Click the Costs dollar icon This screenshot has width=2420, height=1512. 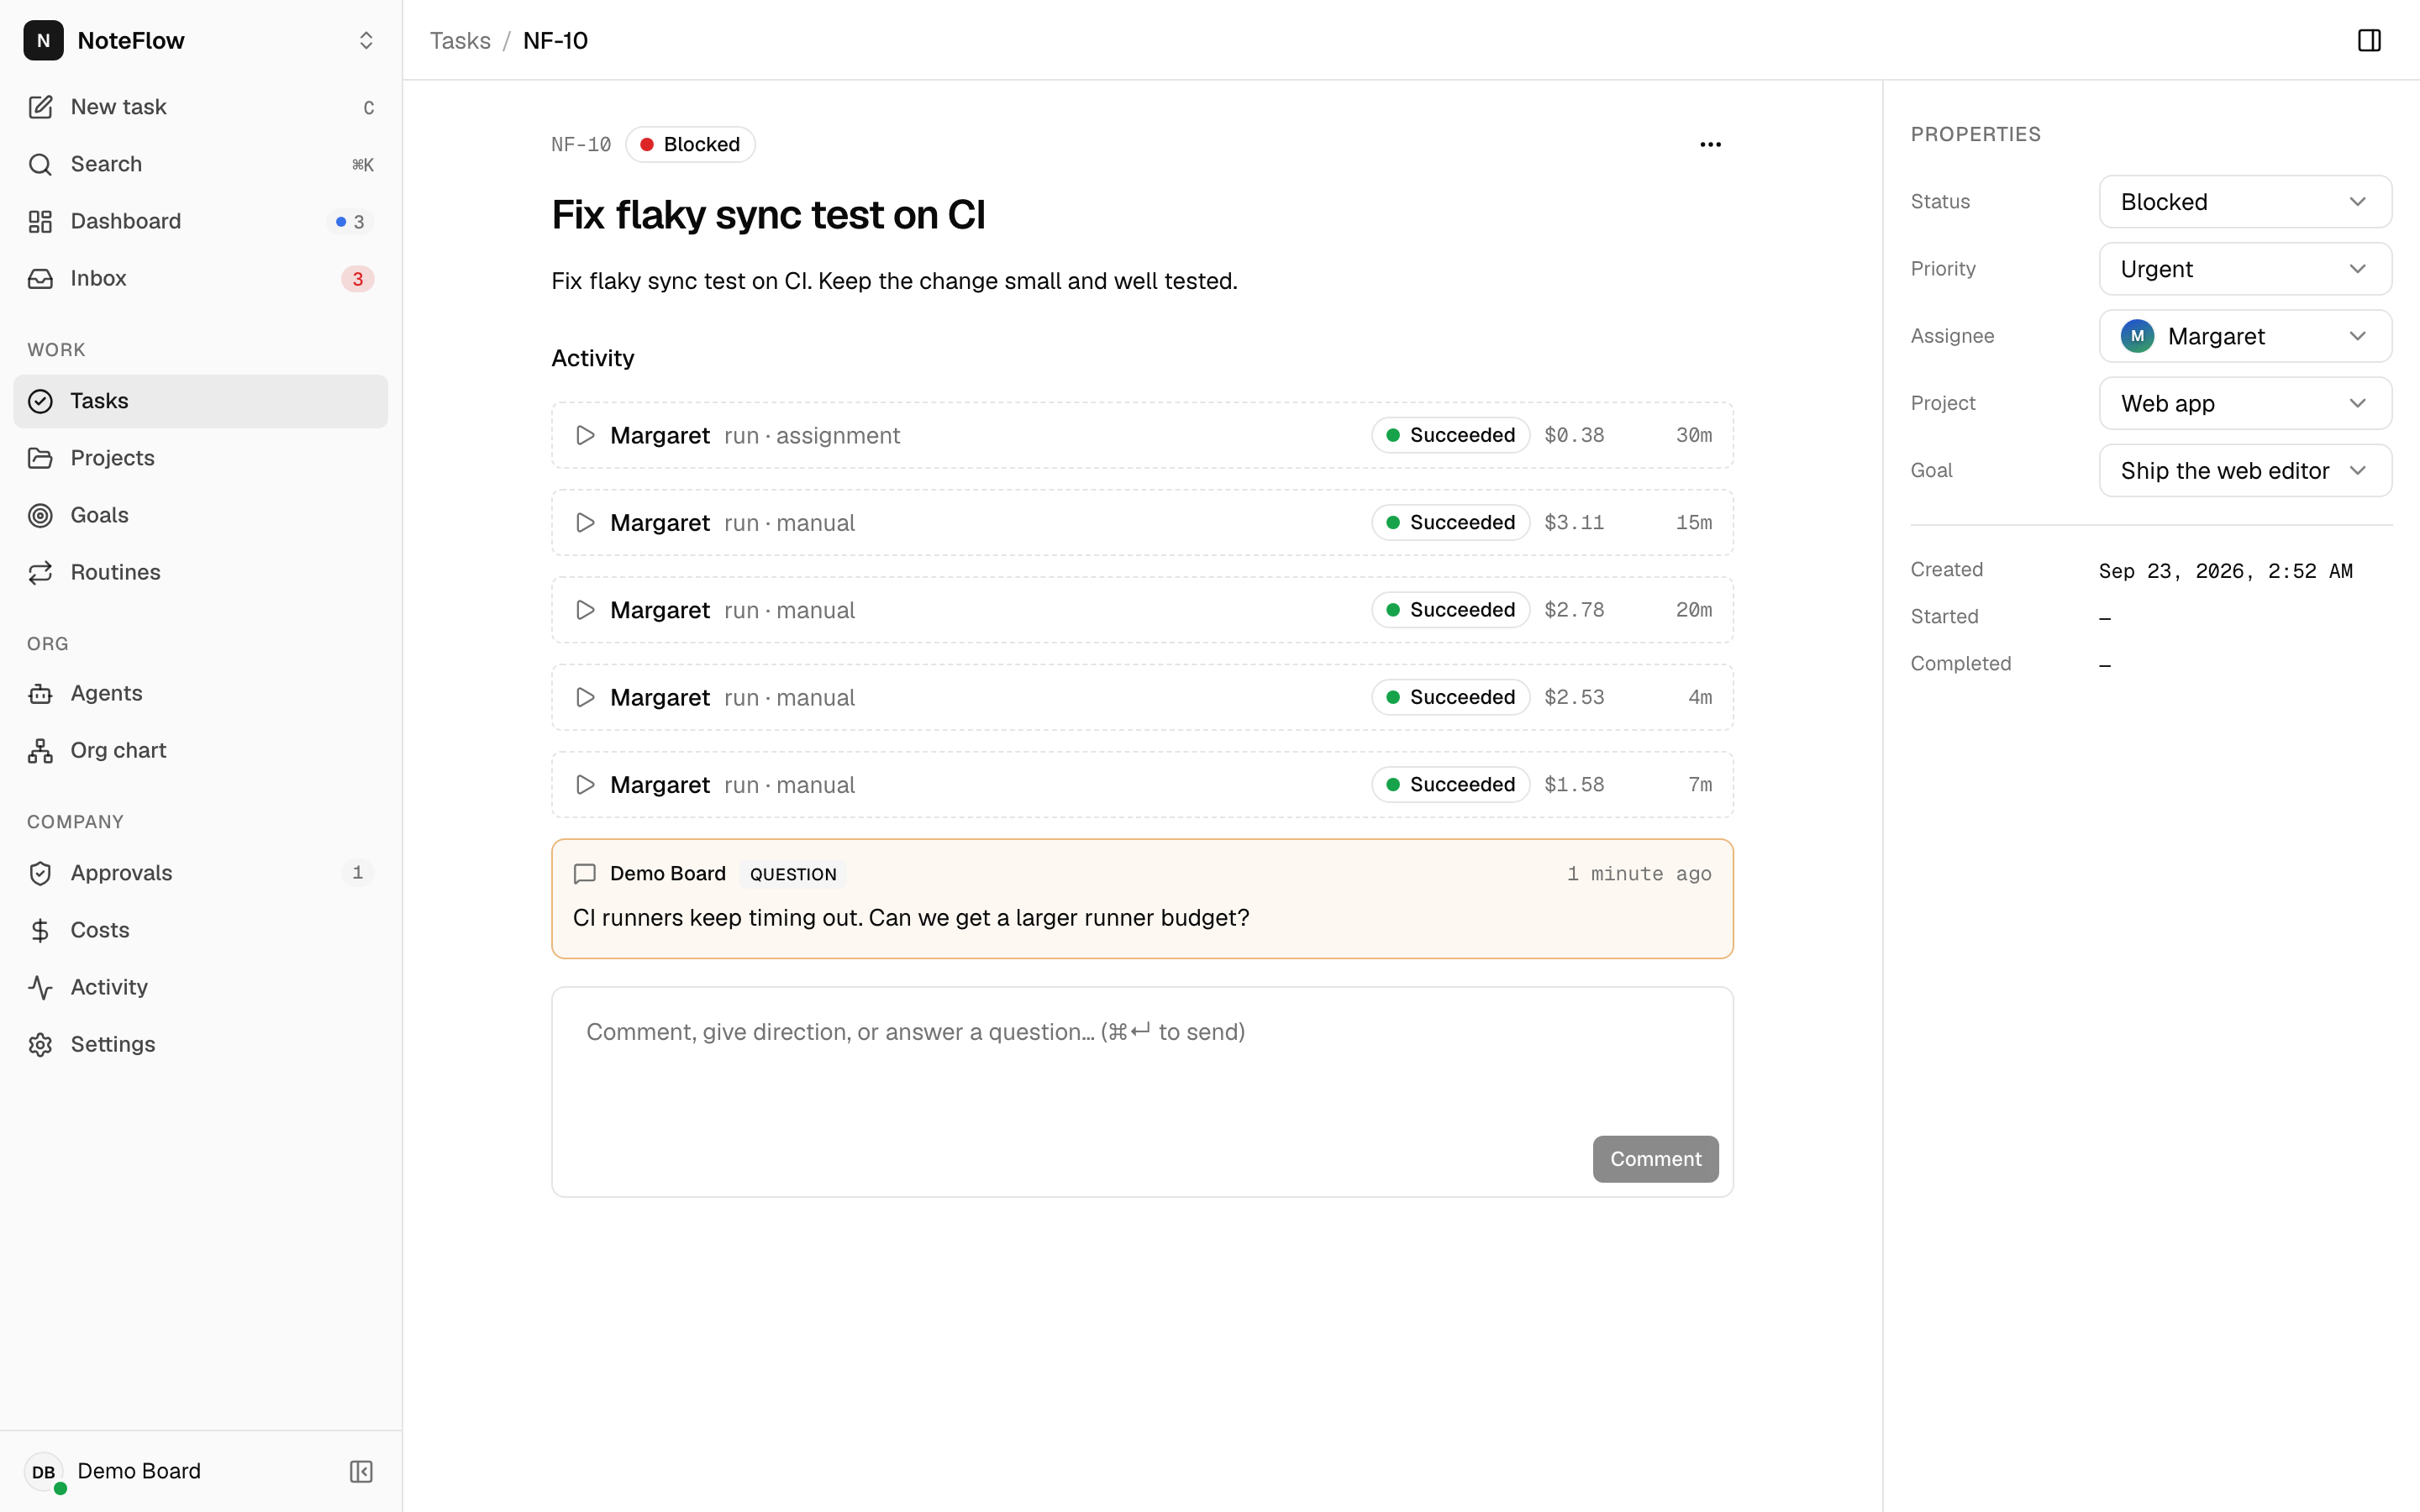40,930
